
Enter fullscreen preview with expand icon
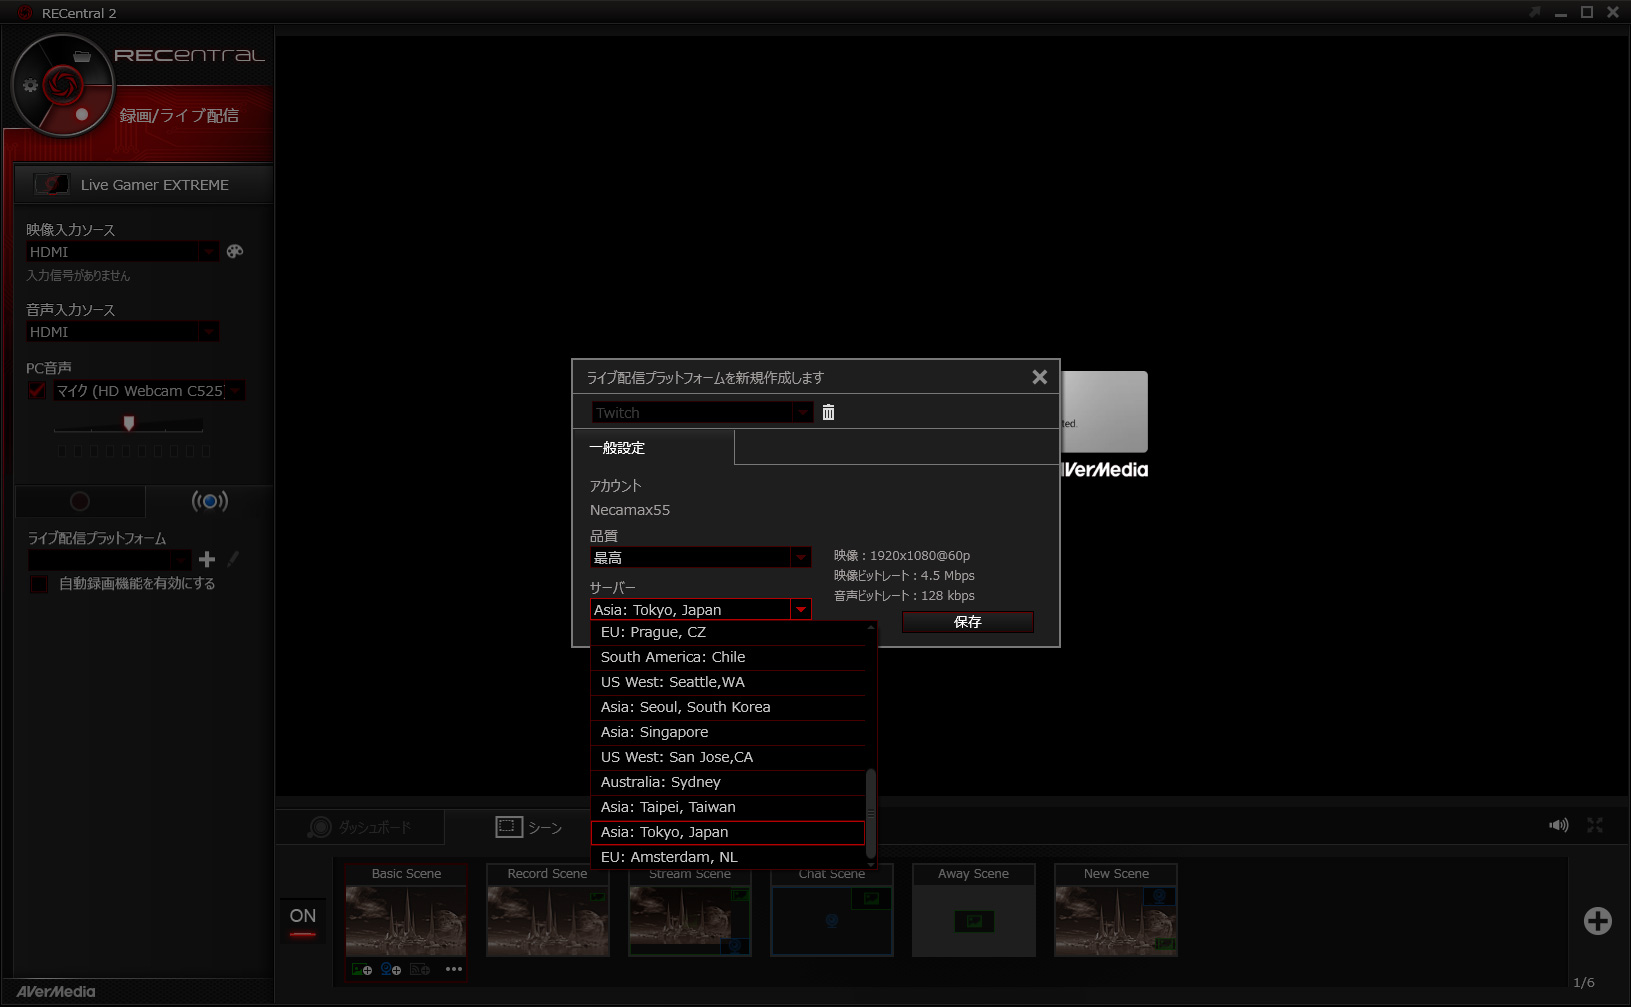coord(1595,825)
